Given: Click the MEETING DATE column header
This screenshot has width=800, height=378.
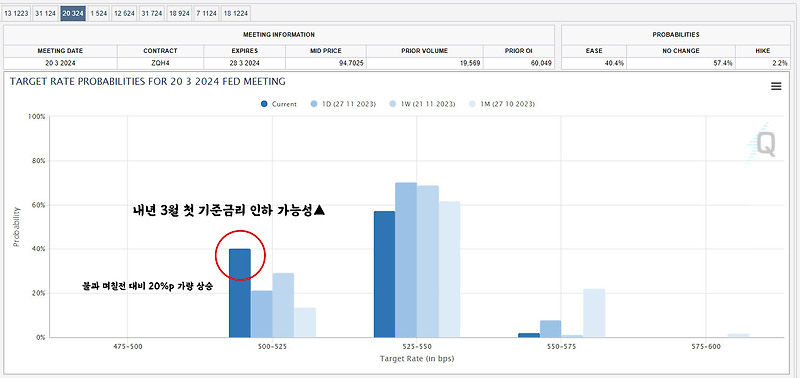Looking at the screenshot, I should pyautogui.click(x=60, y=51).
